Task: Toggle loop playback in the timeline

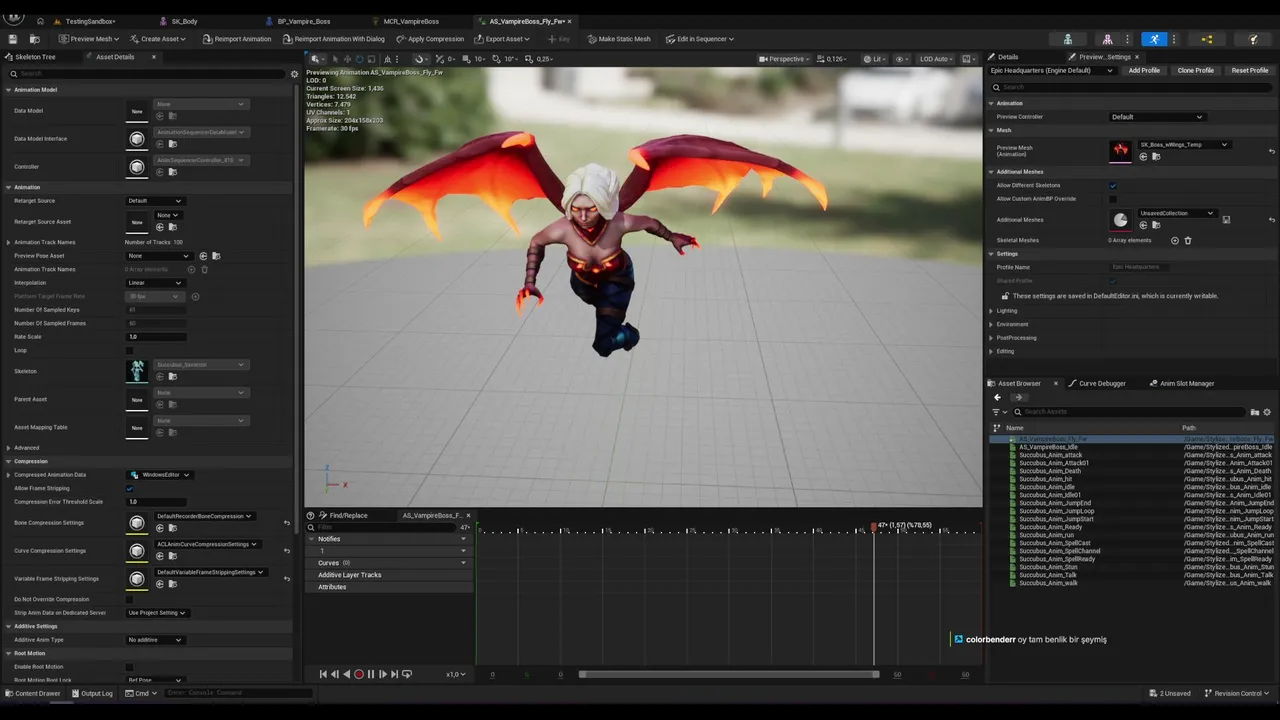Action: click(407, 674)
